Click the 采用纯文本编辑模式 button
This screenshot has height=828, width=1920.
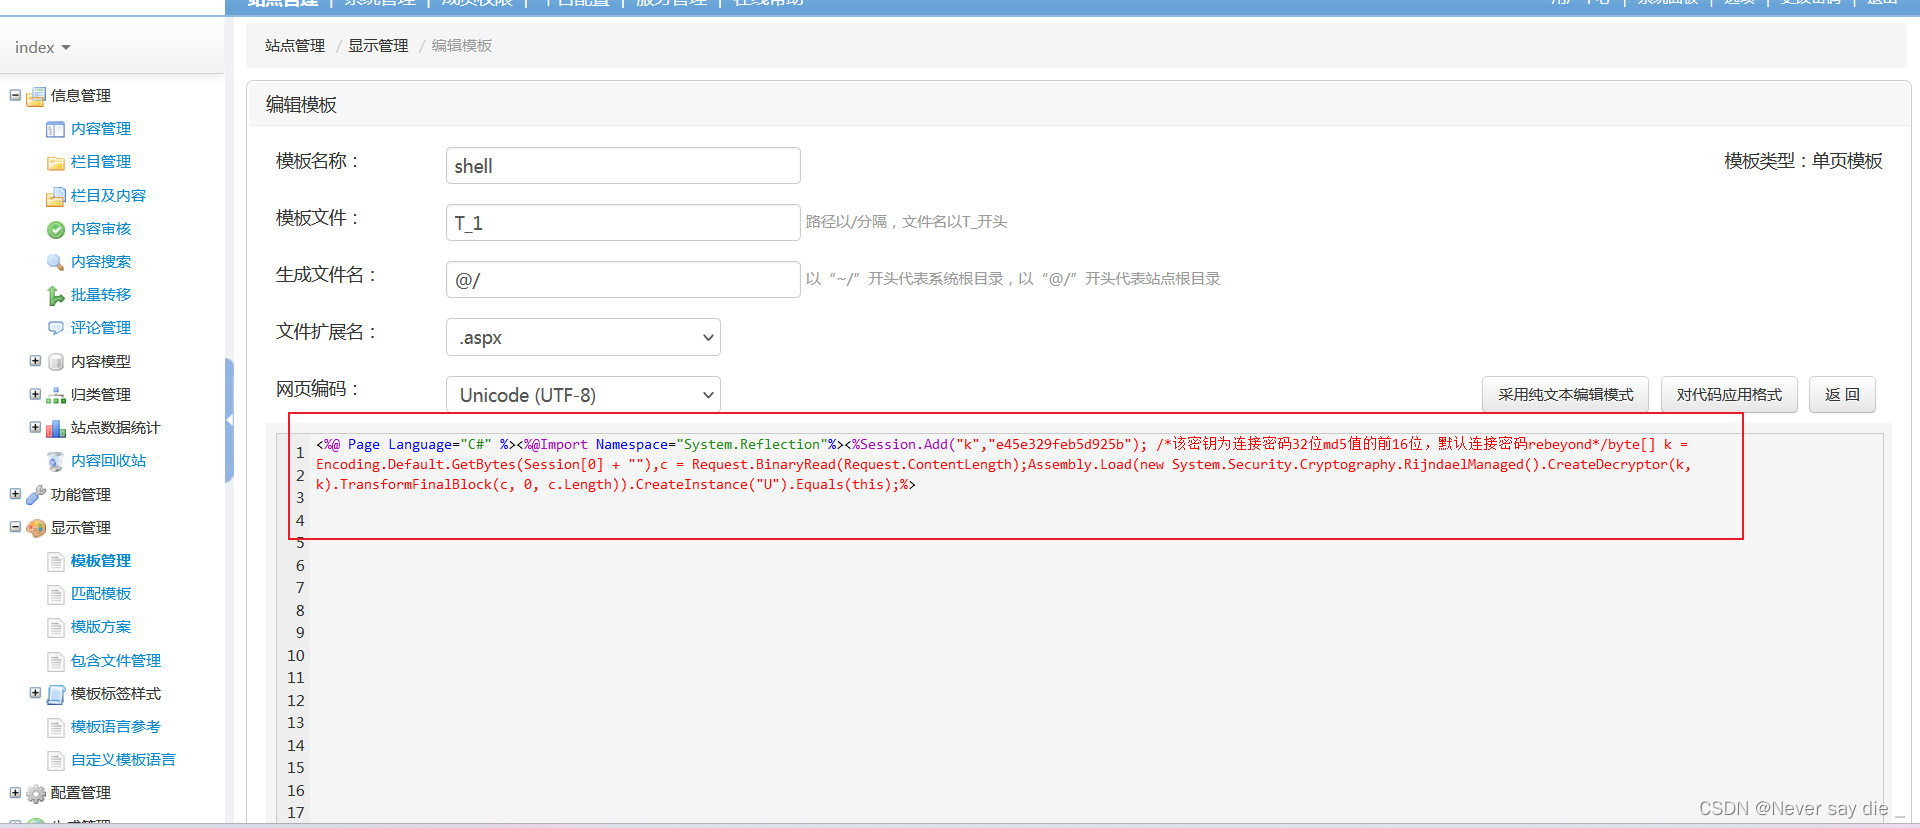coord(1565,395)
